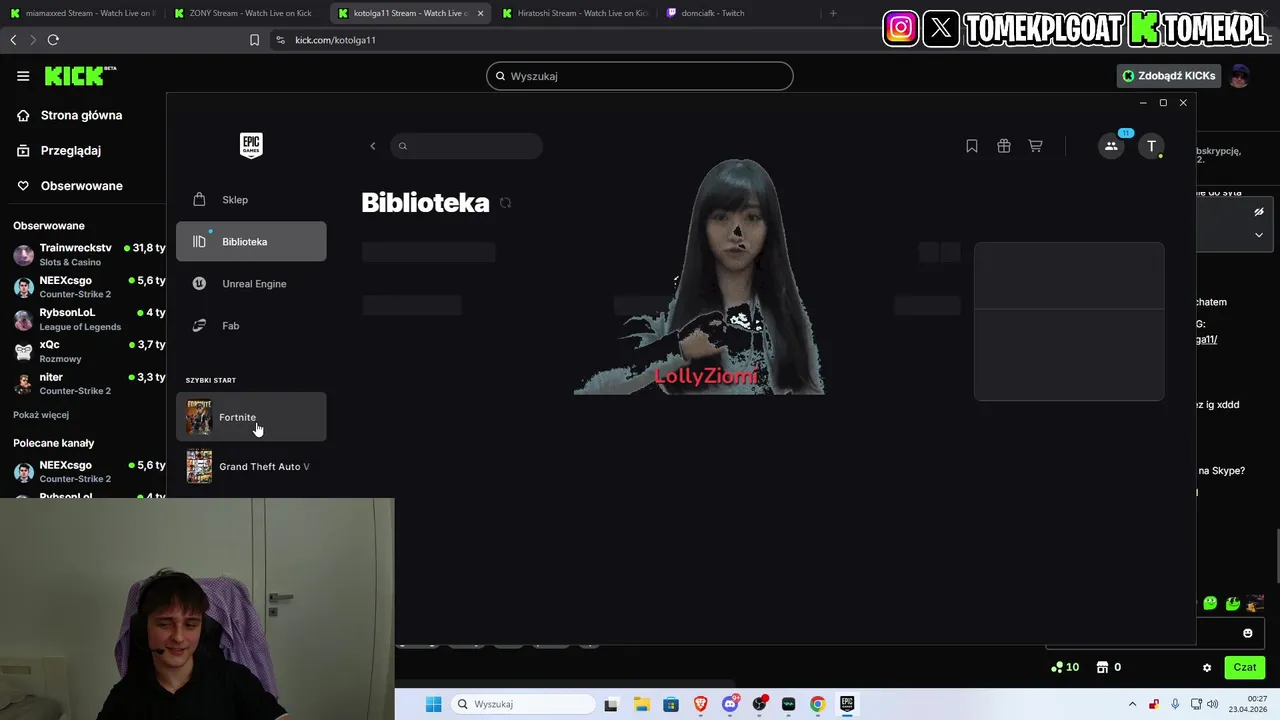1280x720 pixels.
Task: Select Biblioteka in Epic launcher sidebar
Action: (x=251, y=241)
